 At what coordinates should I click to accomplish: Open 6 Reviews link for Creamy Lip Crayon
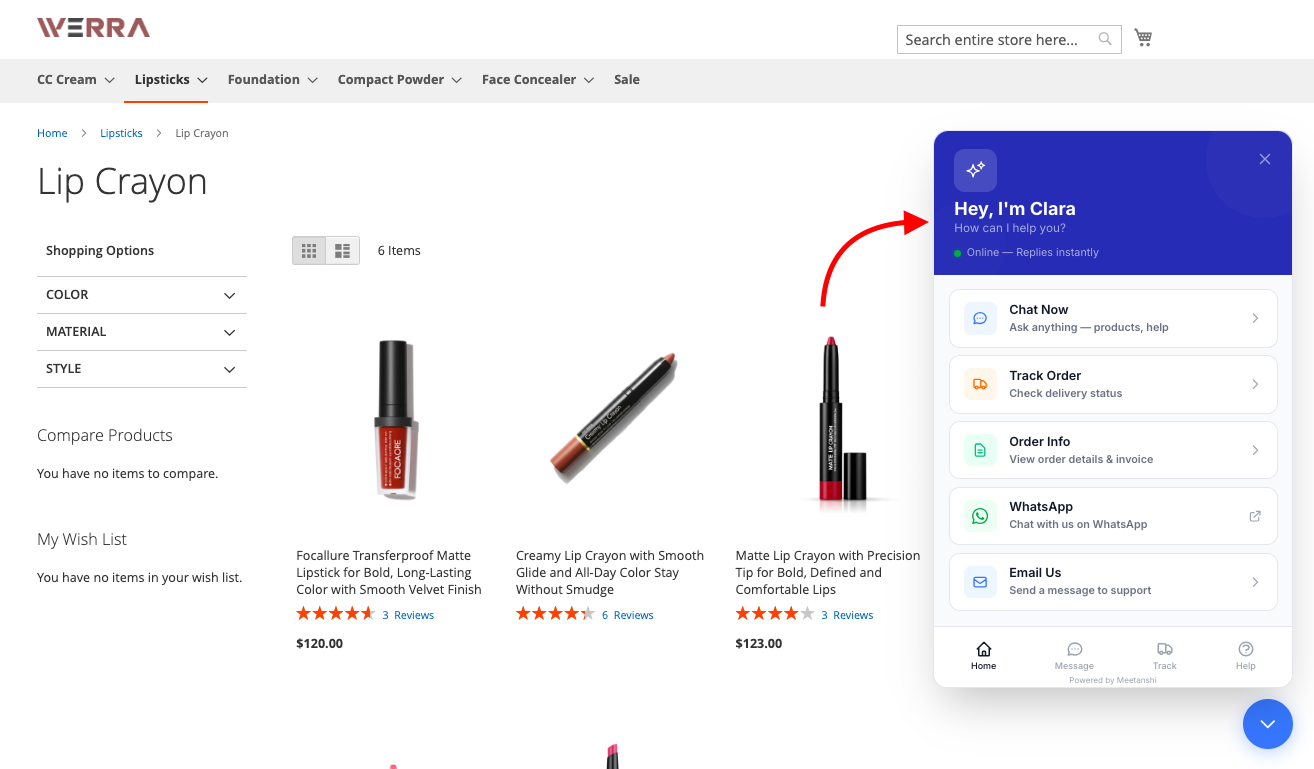(x=628, y=615)
